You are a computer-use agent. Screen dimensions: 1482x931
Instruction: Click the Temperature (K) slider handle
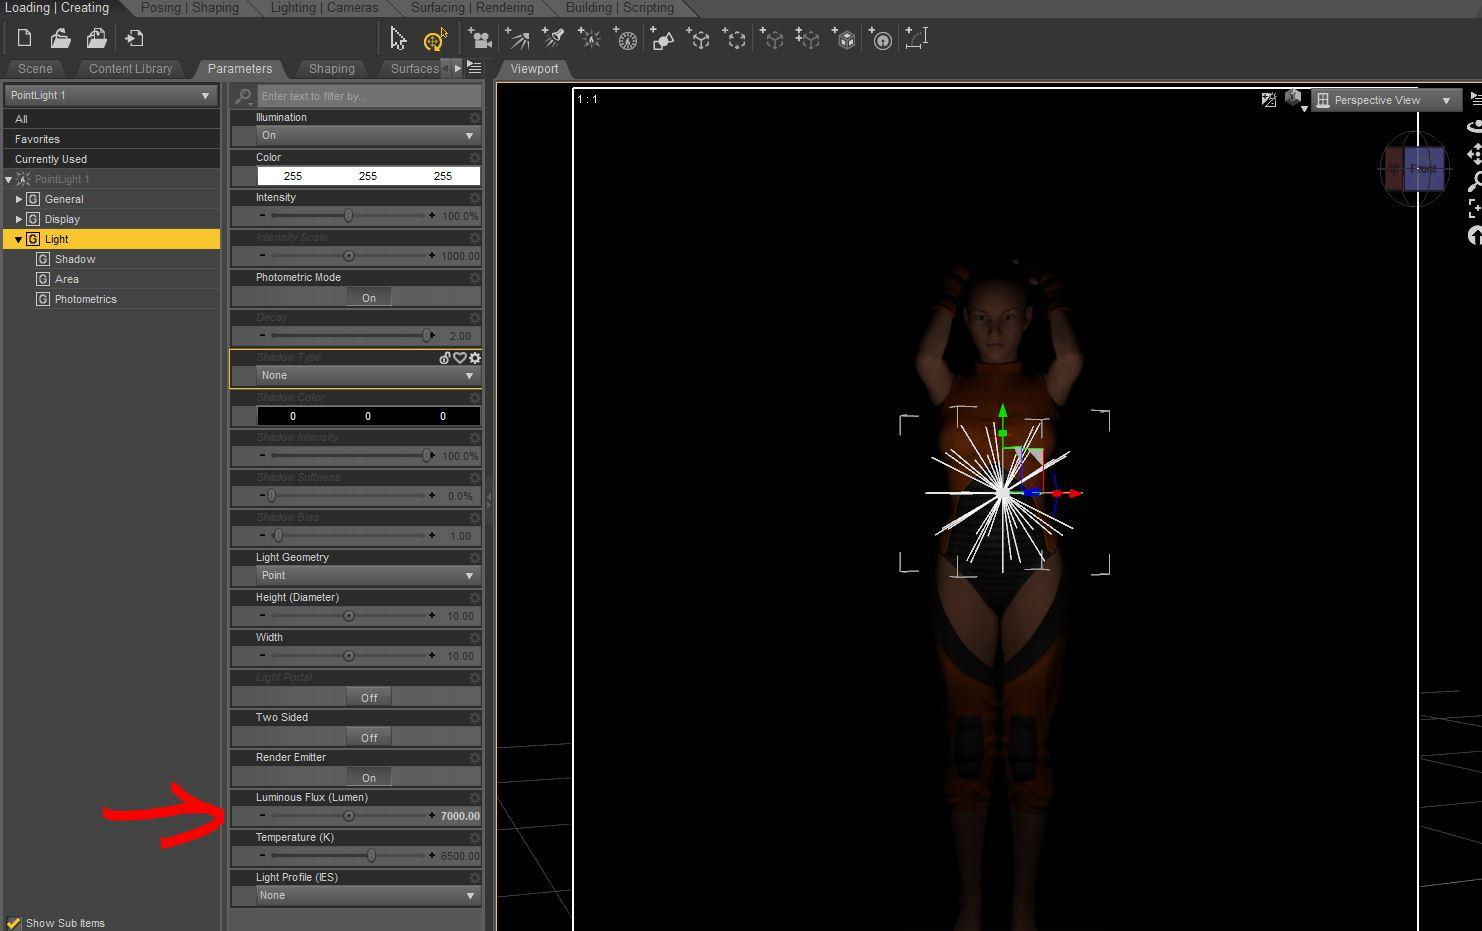coord(371,856)
